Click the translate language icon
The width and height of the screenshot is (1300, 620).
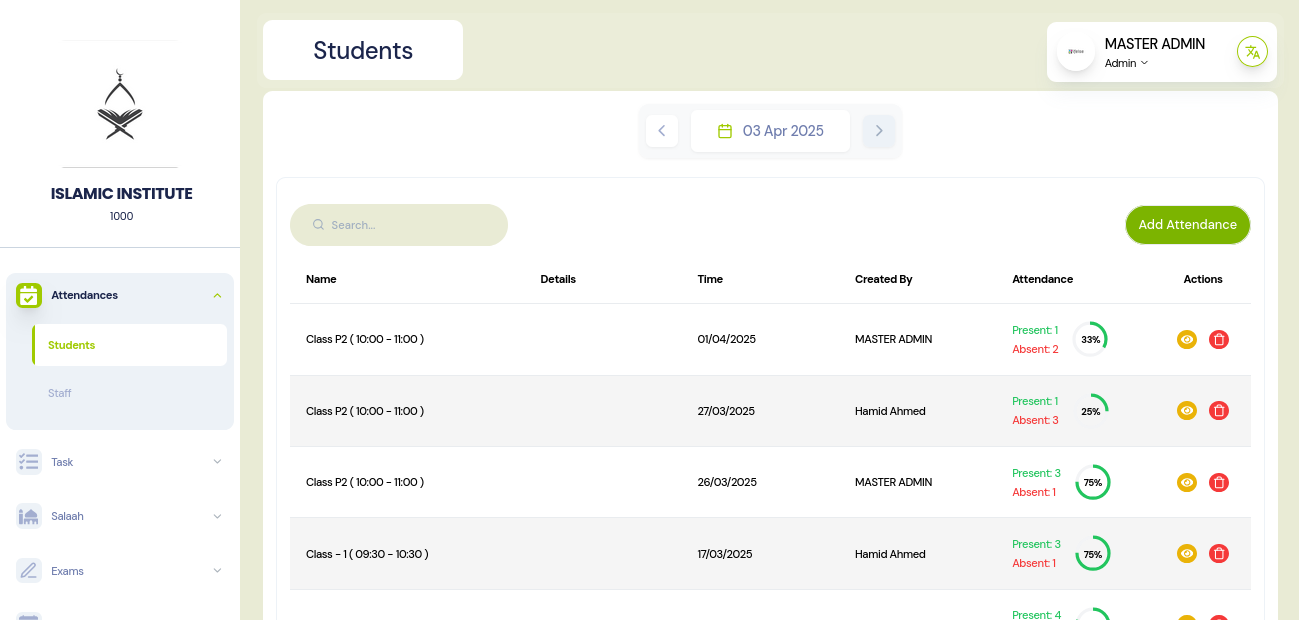coord(1252,52)
